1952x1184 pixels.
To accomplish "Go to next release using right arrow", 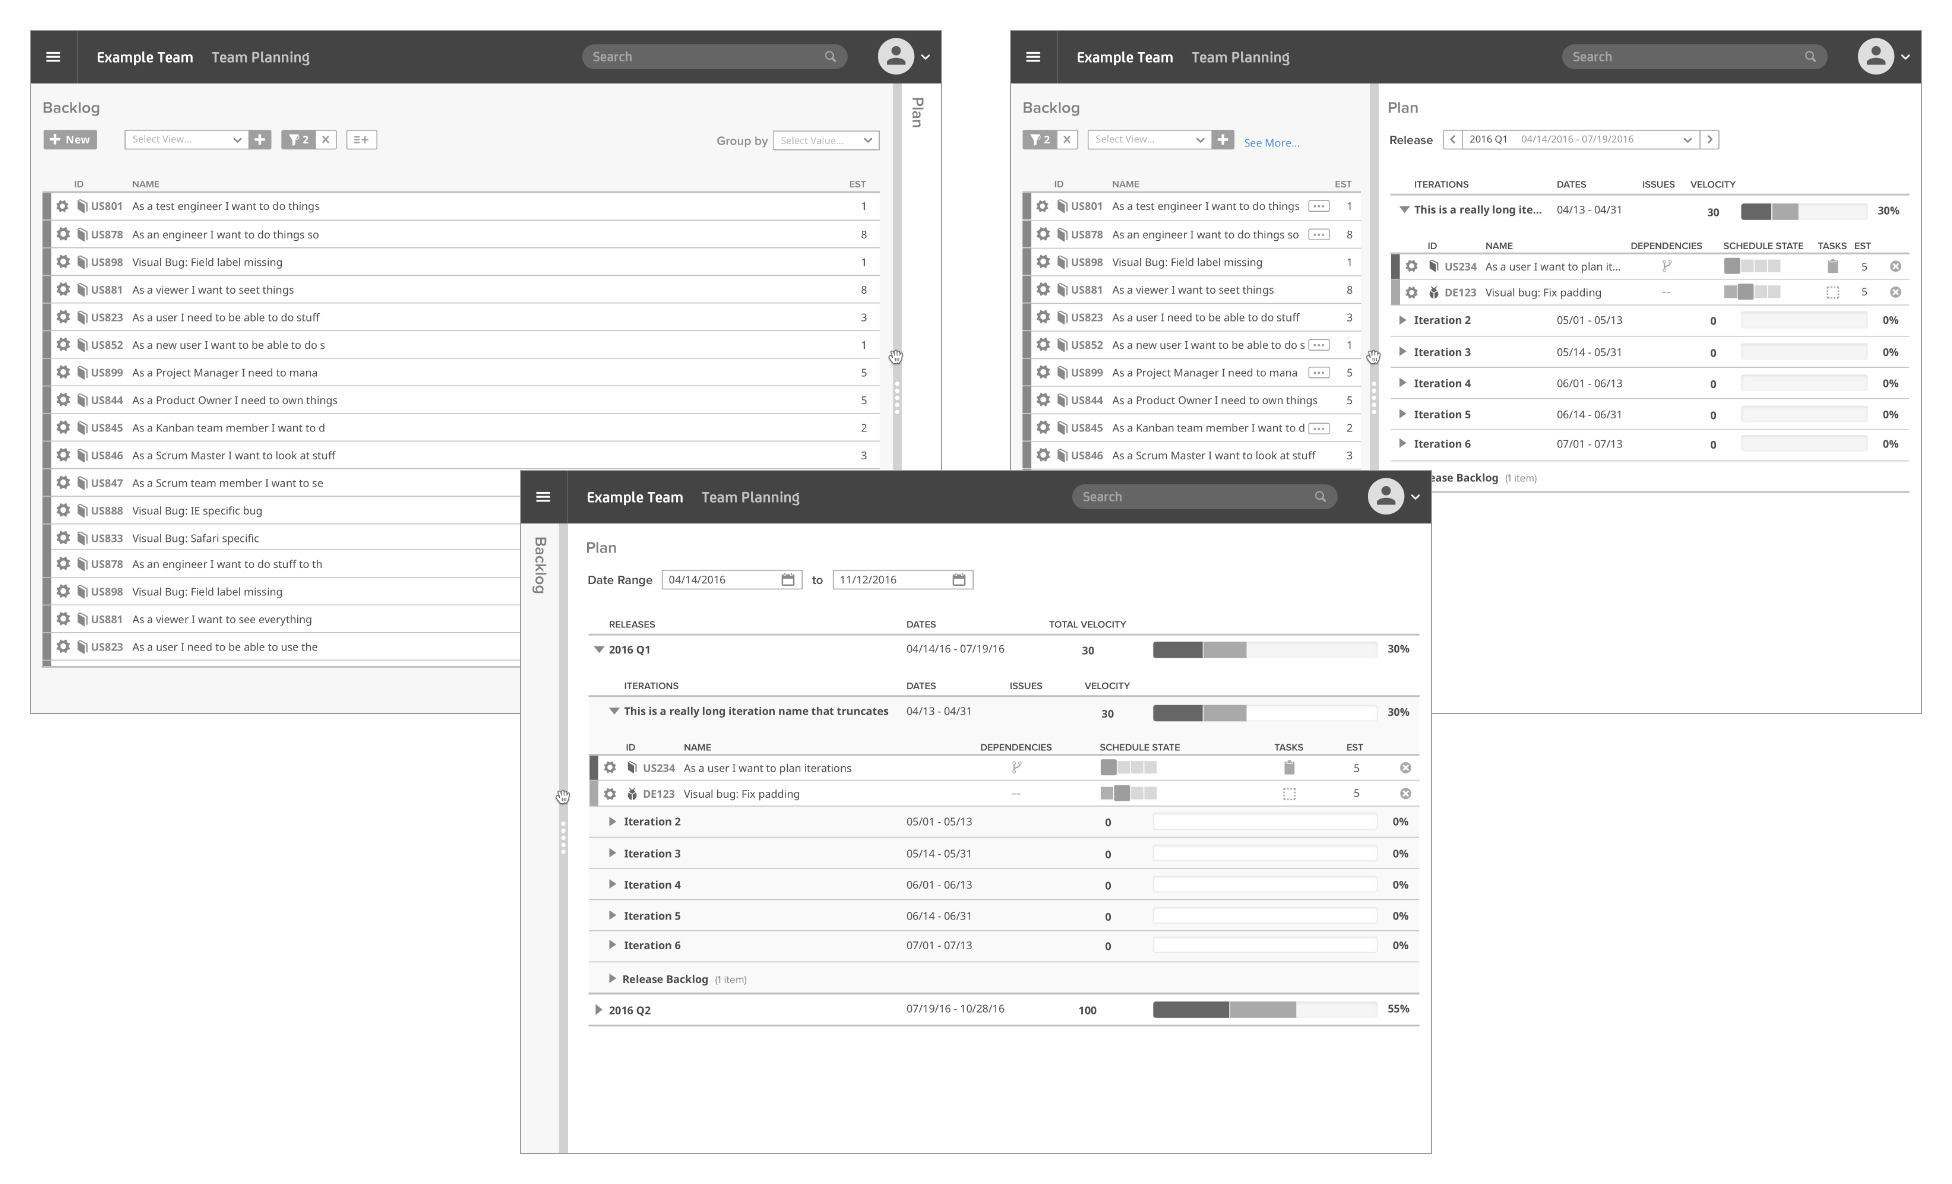I will click(1709, 140).
